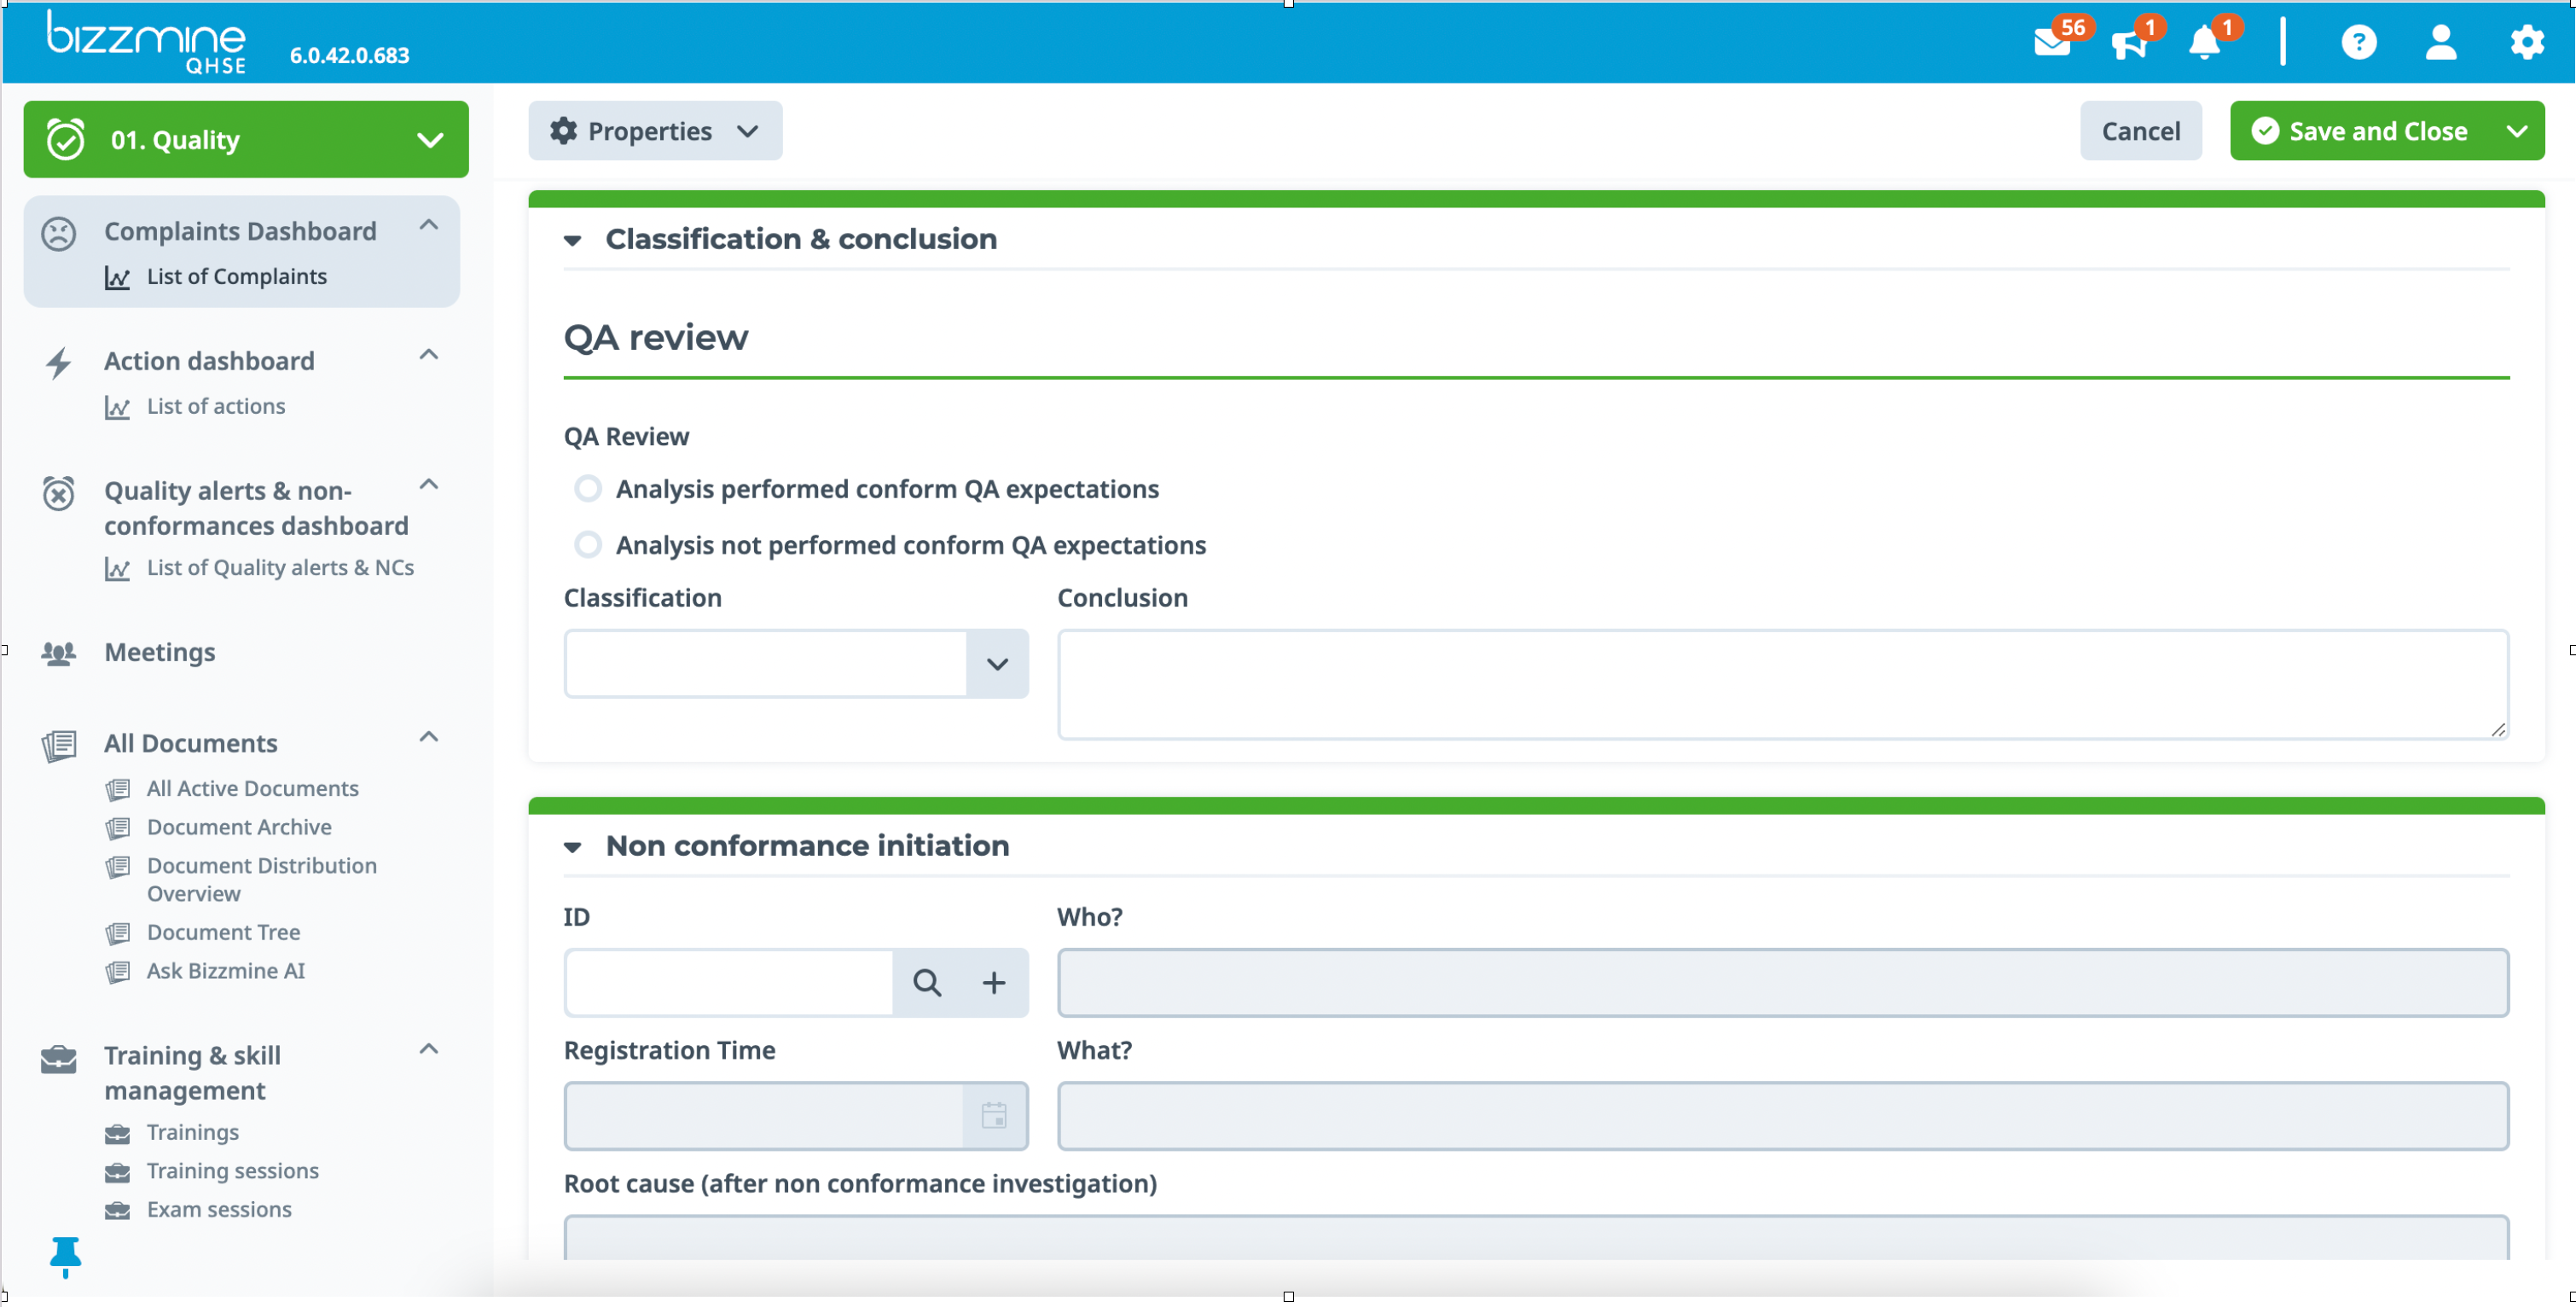The height and width of the screenshot is (1307, 2576).
Task: Add a new record via the plus icon
Action: (994, 982)
